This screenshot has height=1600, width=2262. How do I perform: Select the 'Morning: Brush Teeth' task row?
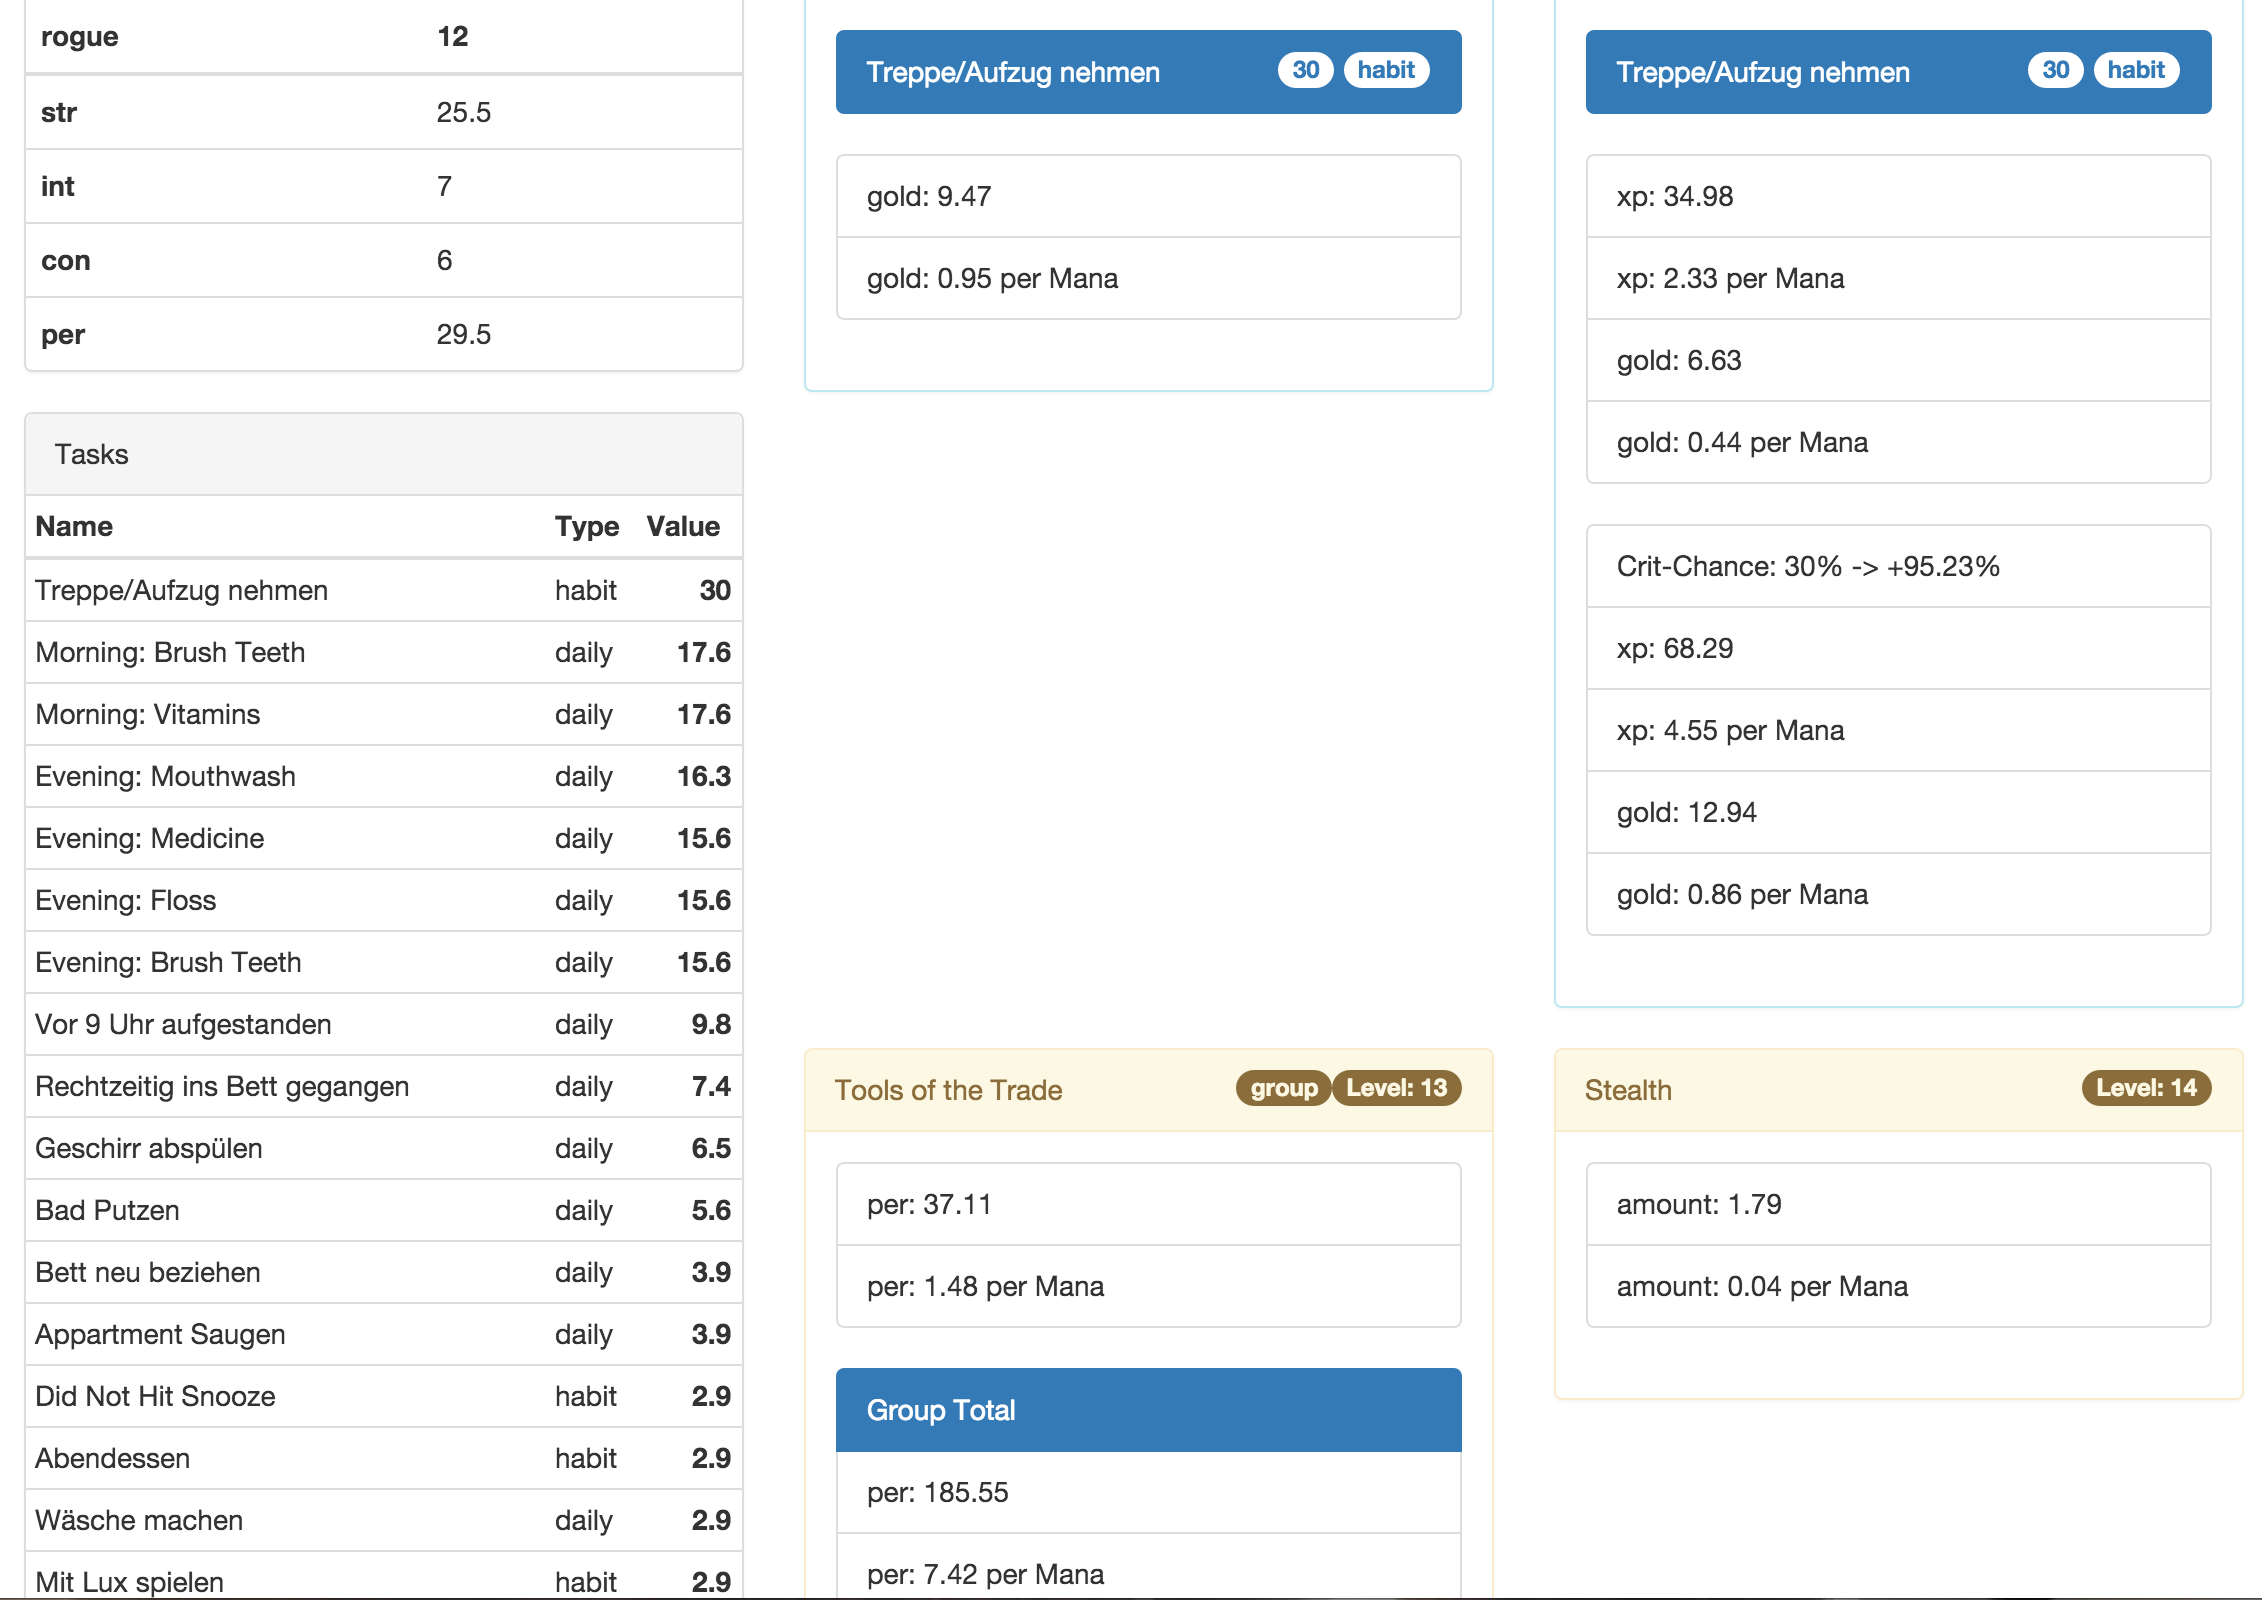tap(384, 652)
